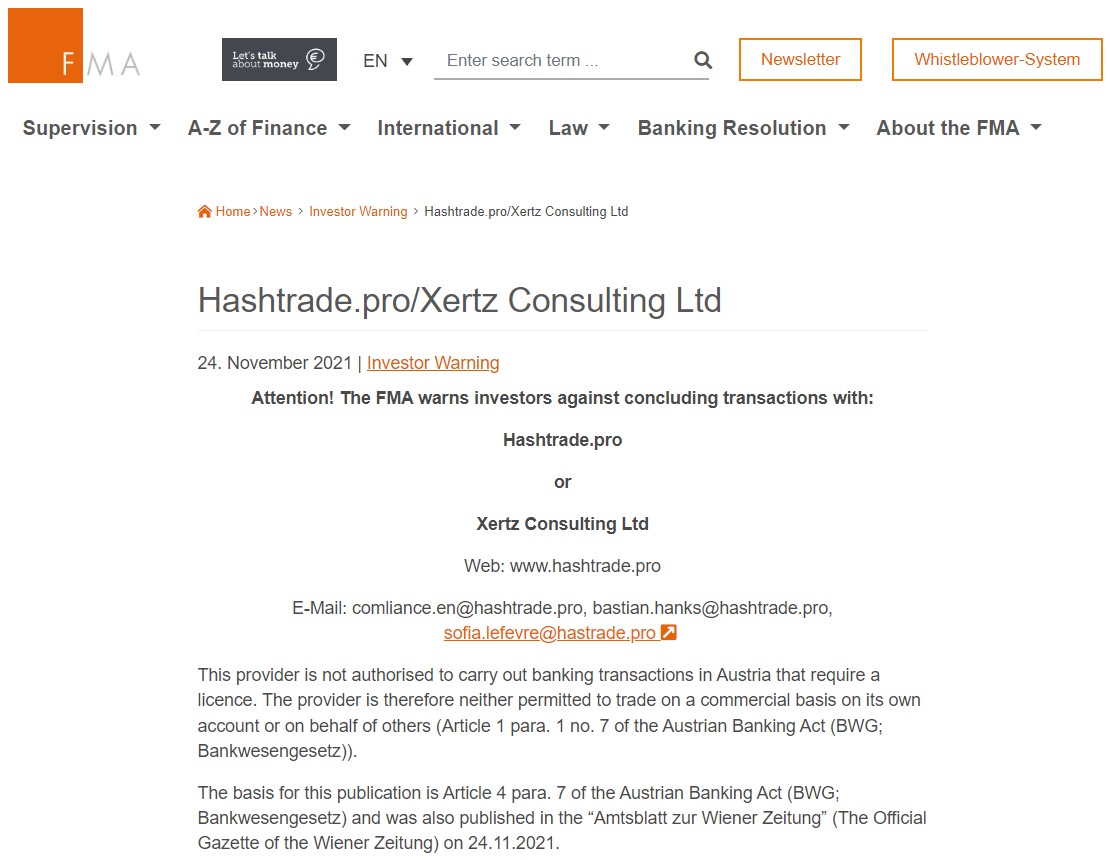Screen dimensions: 1110x860
Task: Expand the A-Z of Finance menu
Action: coord(269,128)
